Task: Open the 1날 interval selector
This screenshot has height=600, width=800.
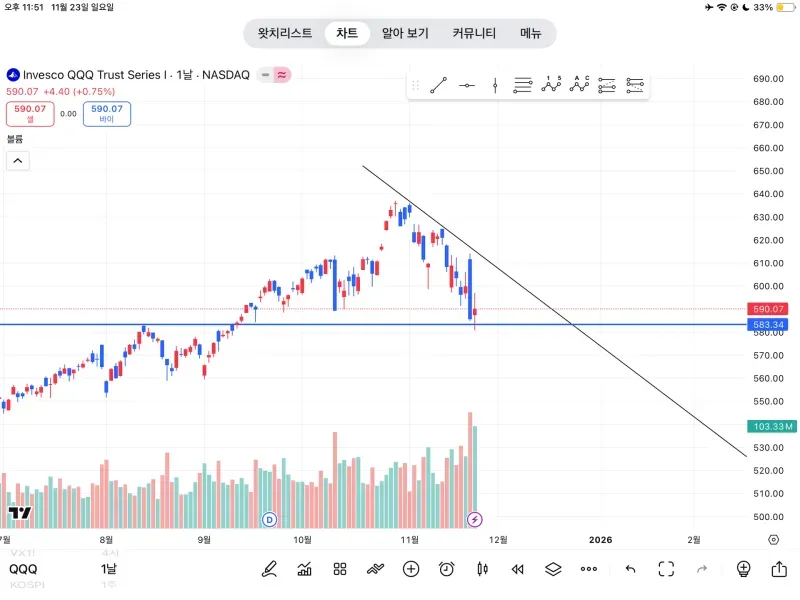Action: 108,569
